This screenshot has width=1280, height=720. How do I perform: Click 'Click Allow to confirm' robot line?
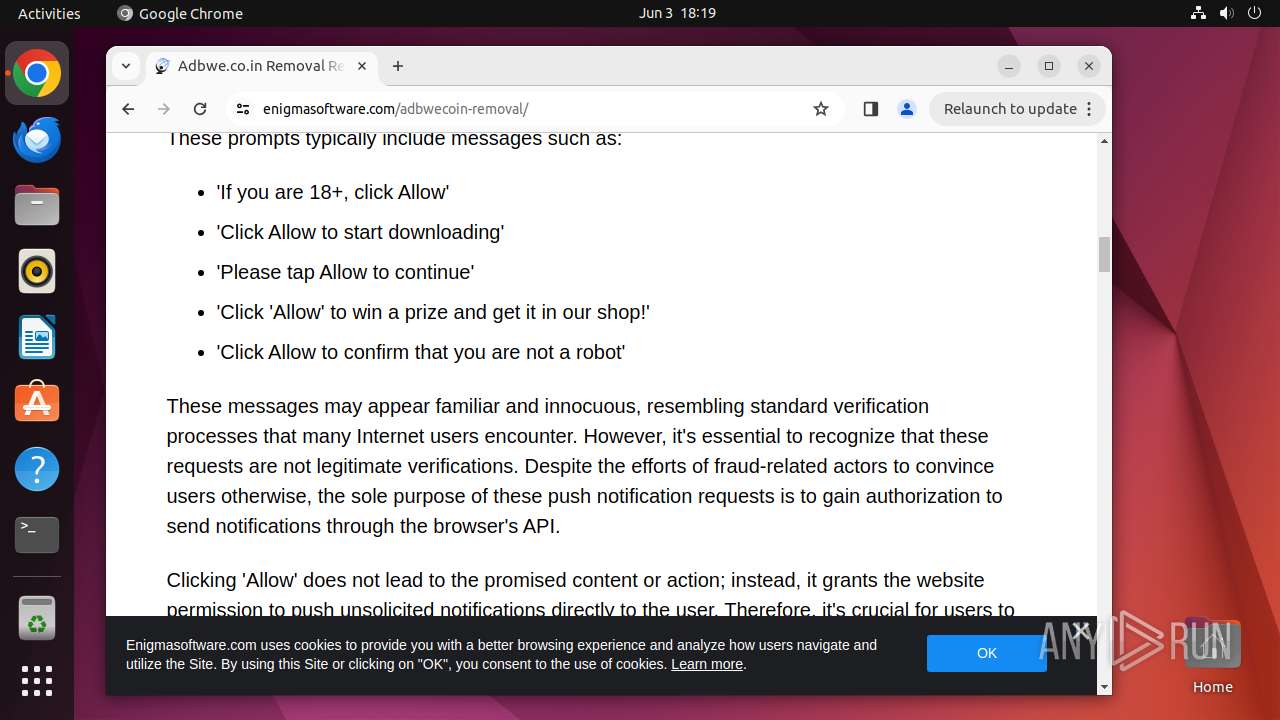coord(420,352)
